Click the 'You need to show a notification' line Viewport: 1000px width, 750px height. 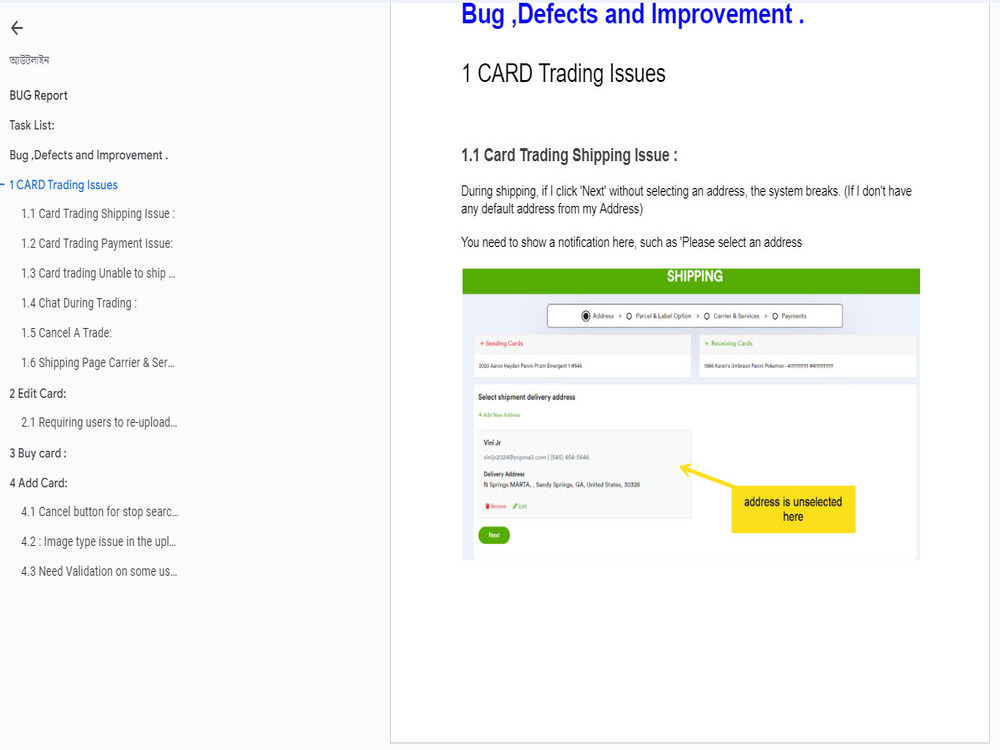631,242
